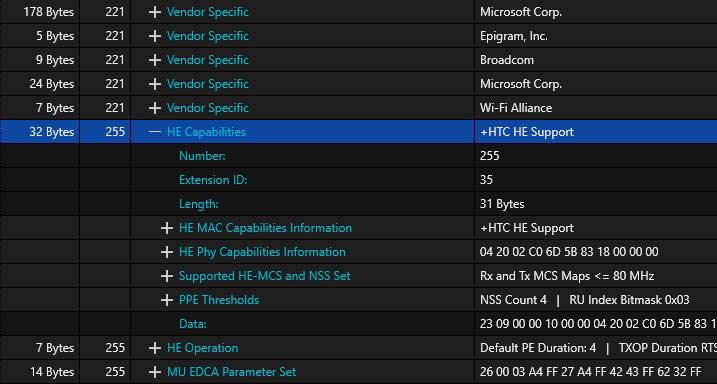Collapse the HE Capabilities element
The image size is (717, 384).
pos(155,132)
